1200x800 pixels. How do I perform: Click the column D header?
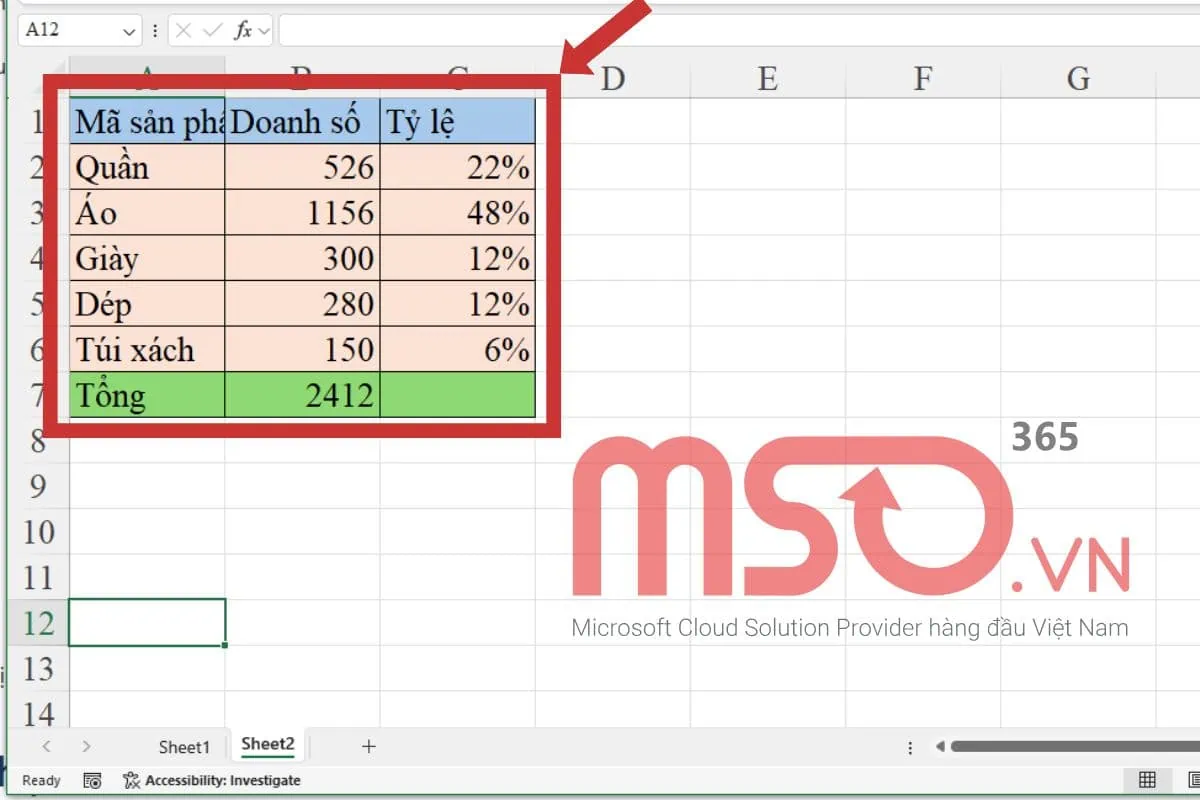tap(612, 77)
